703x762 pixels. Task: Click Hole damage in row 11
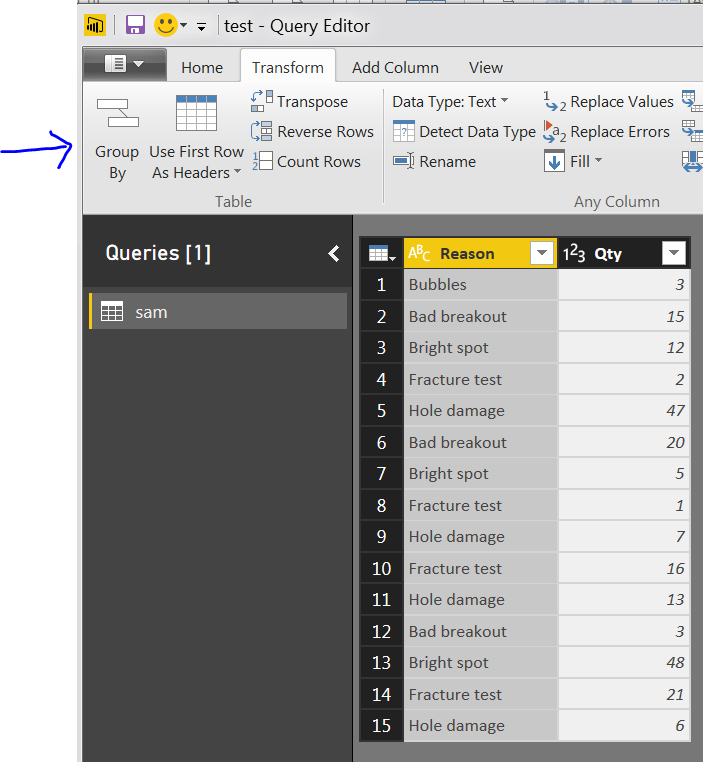[480, 600]
